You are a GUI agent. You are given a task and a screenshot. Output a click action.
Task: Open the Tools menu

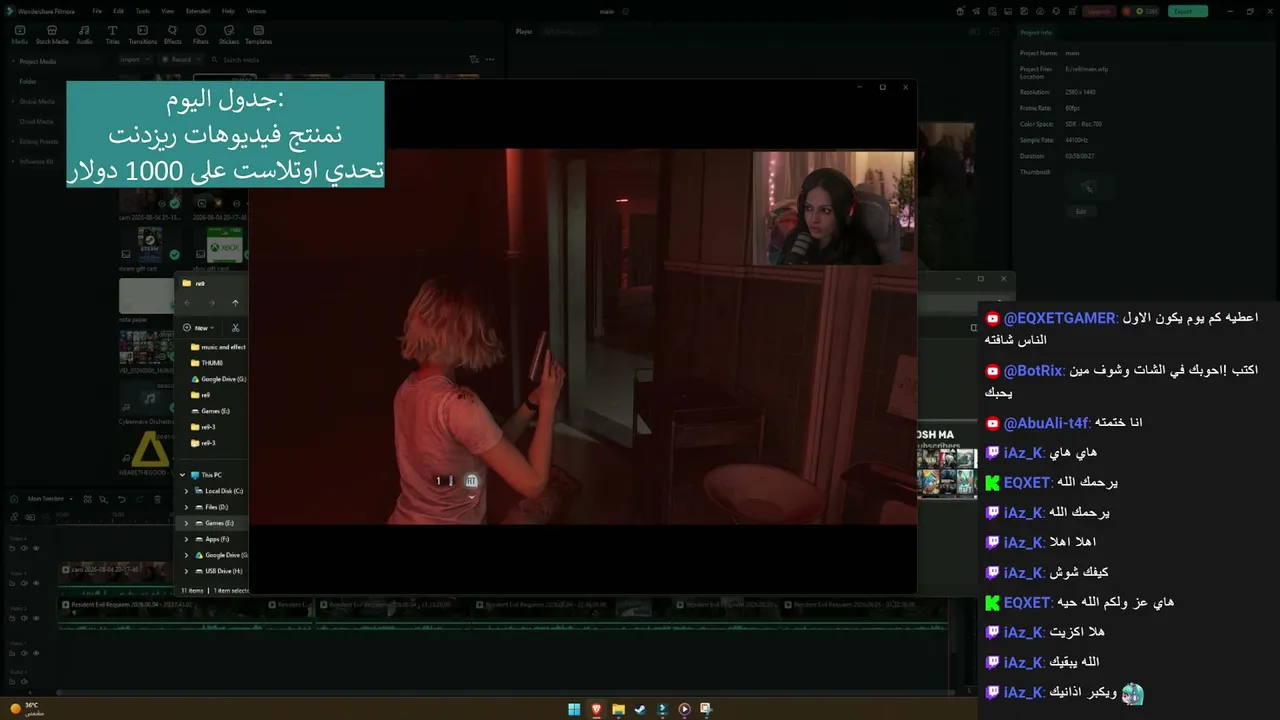coord(143,11)
